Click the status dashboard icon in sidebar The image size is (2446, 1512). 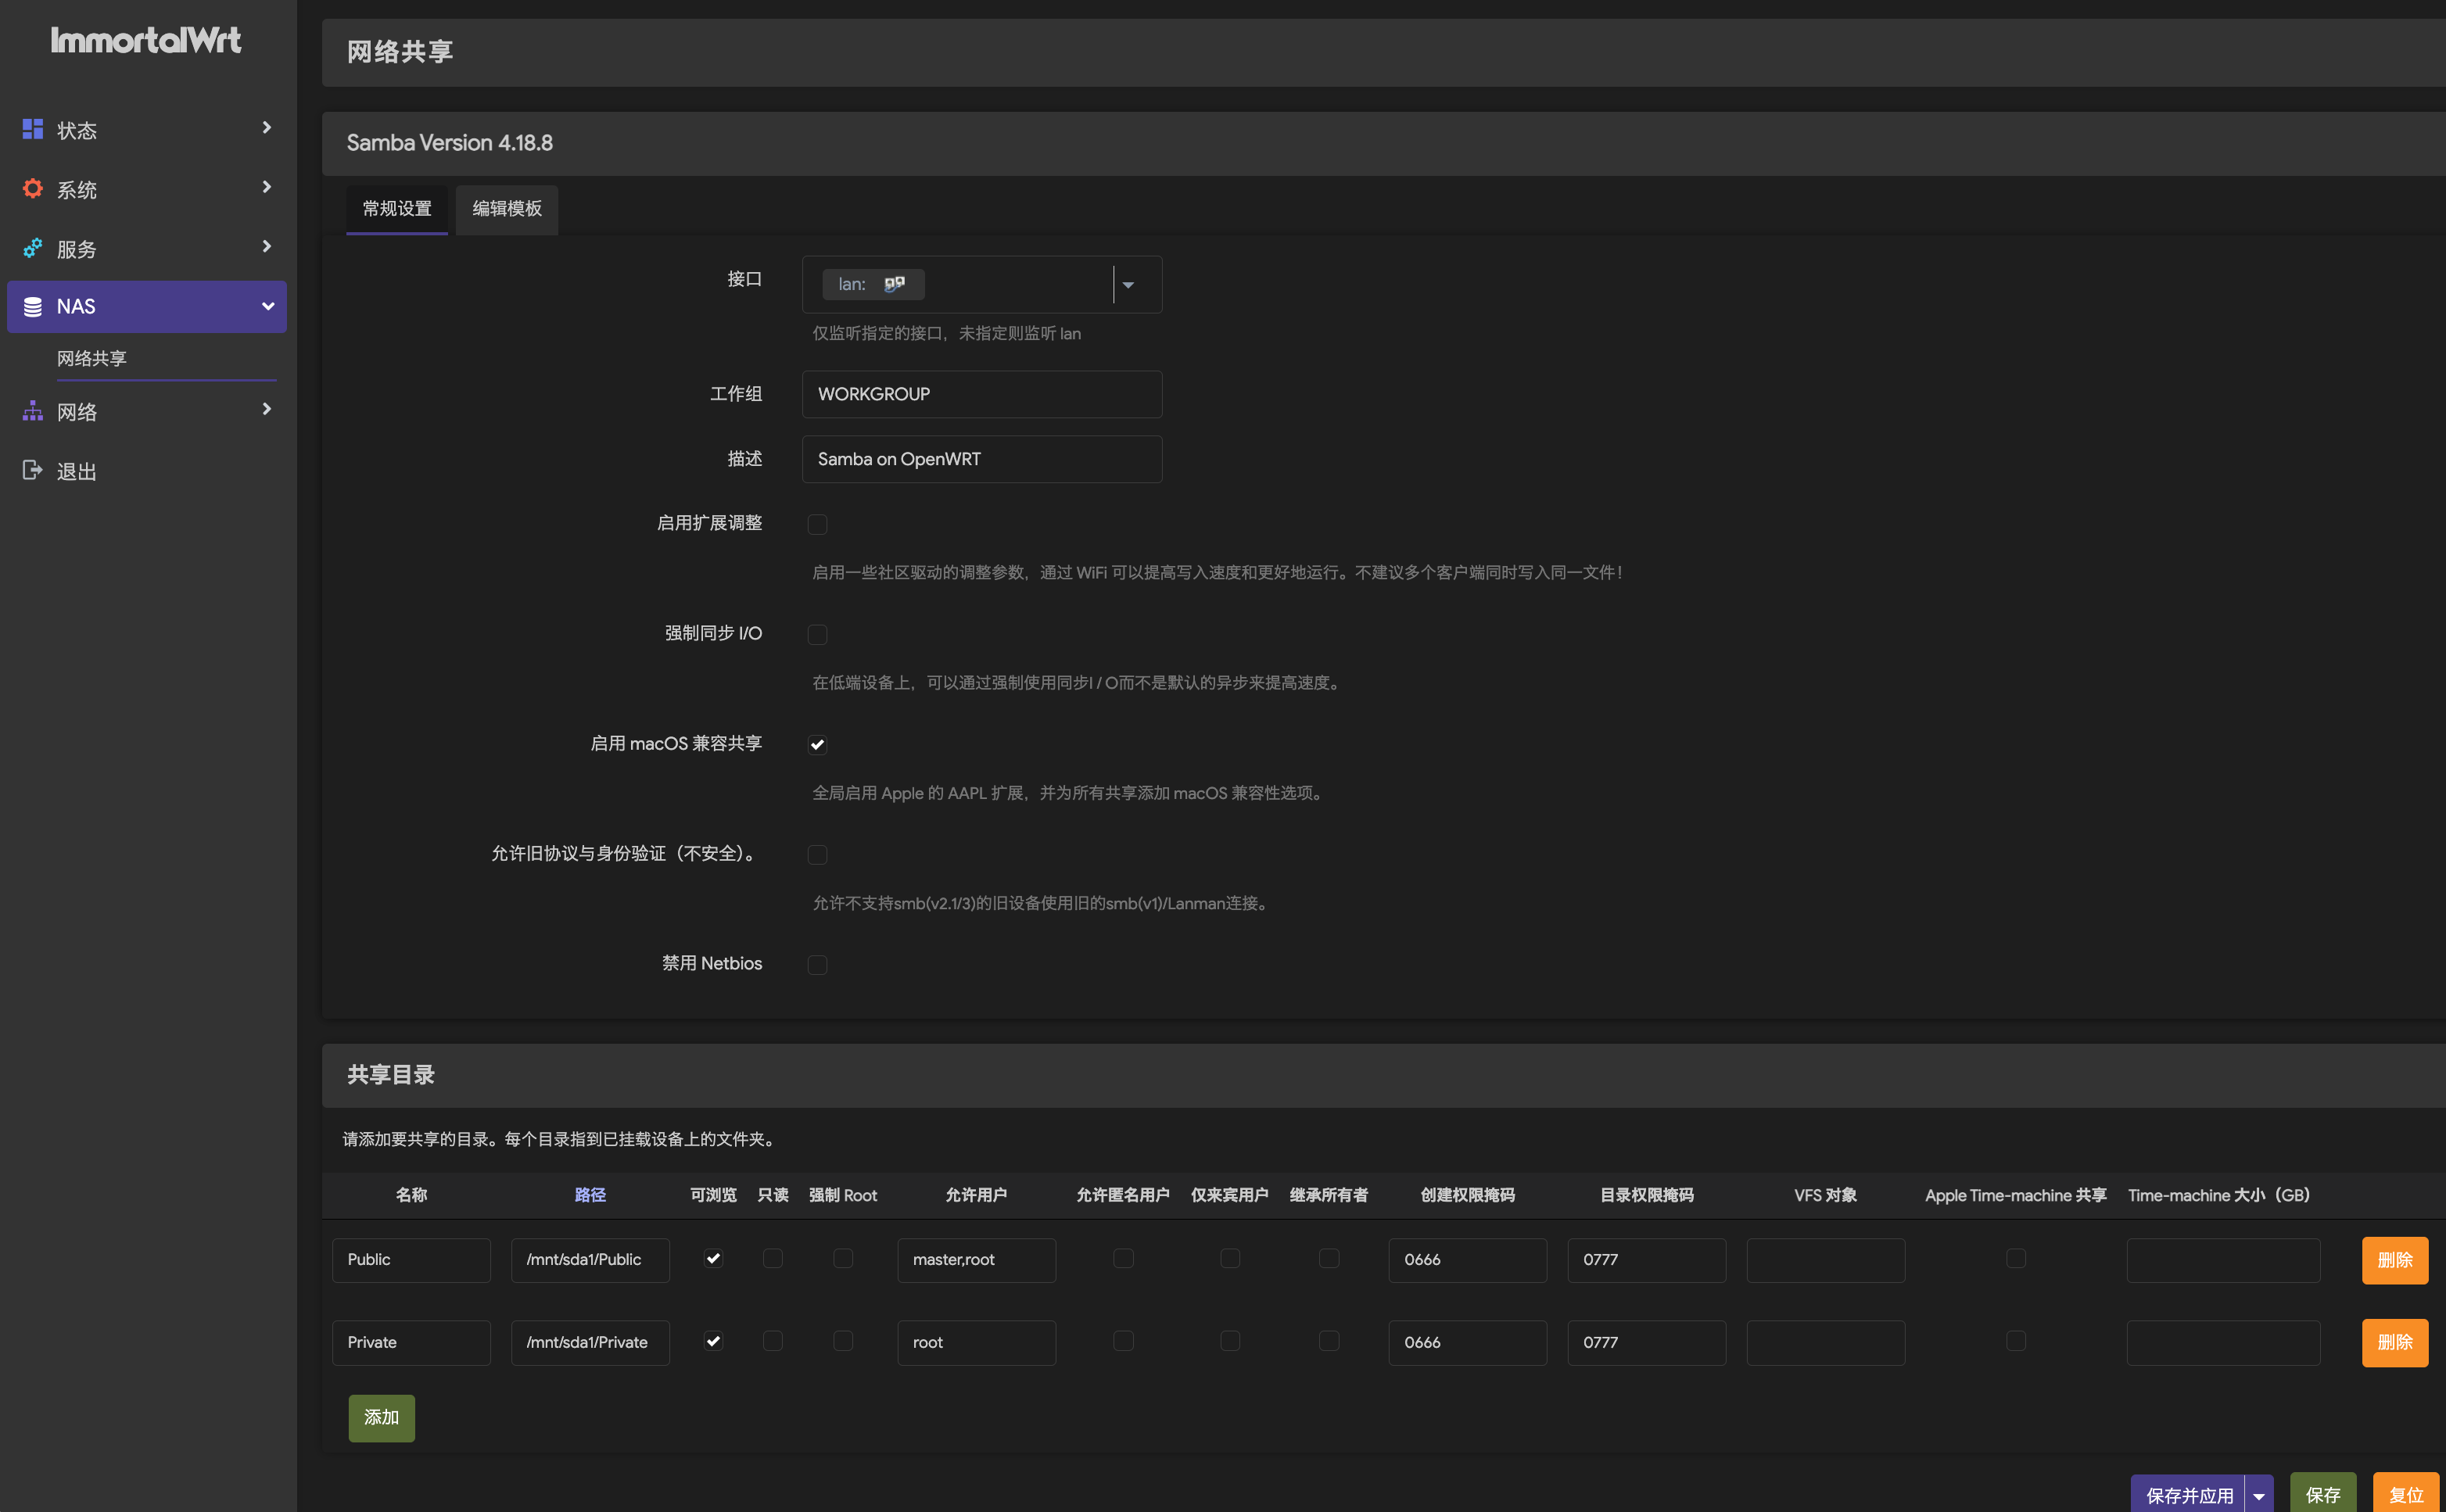click(x=32, y=129)
